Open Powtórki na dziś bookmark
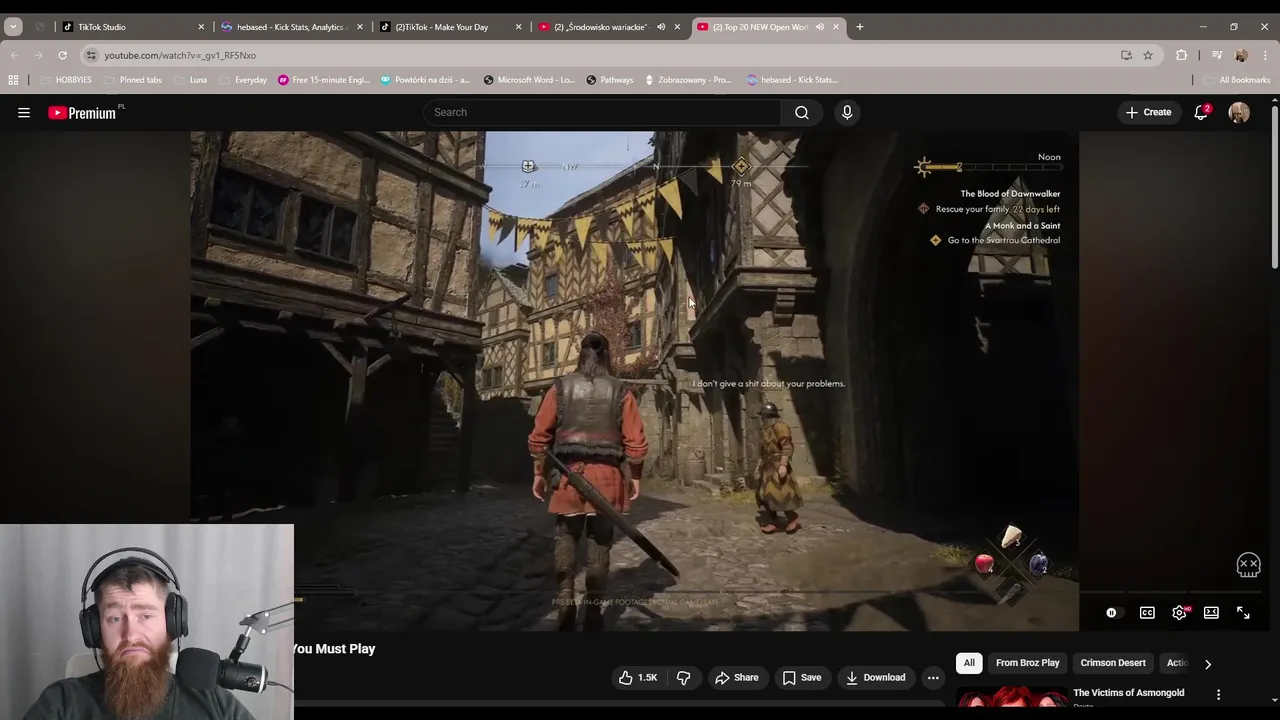The width and height of the screenshot is (1280, 720). 425,80
